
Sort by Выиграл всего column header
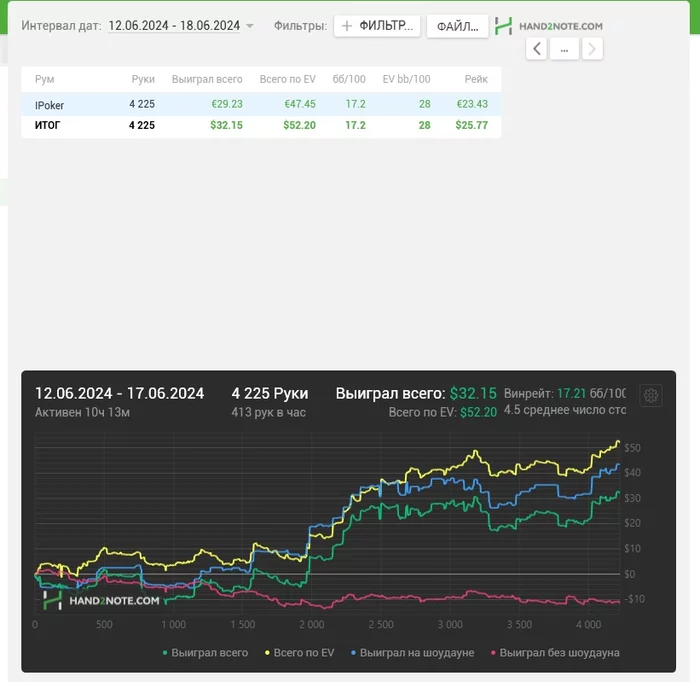click(207, 79)
